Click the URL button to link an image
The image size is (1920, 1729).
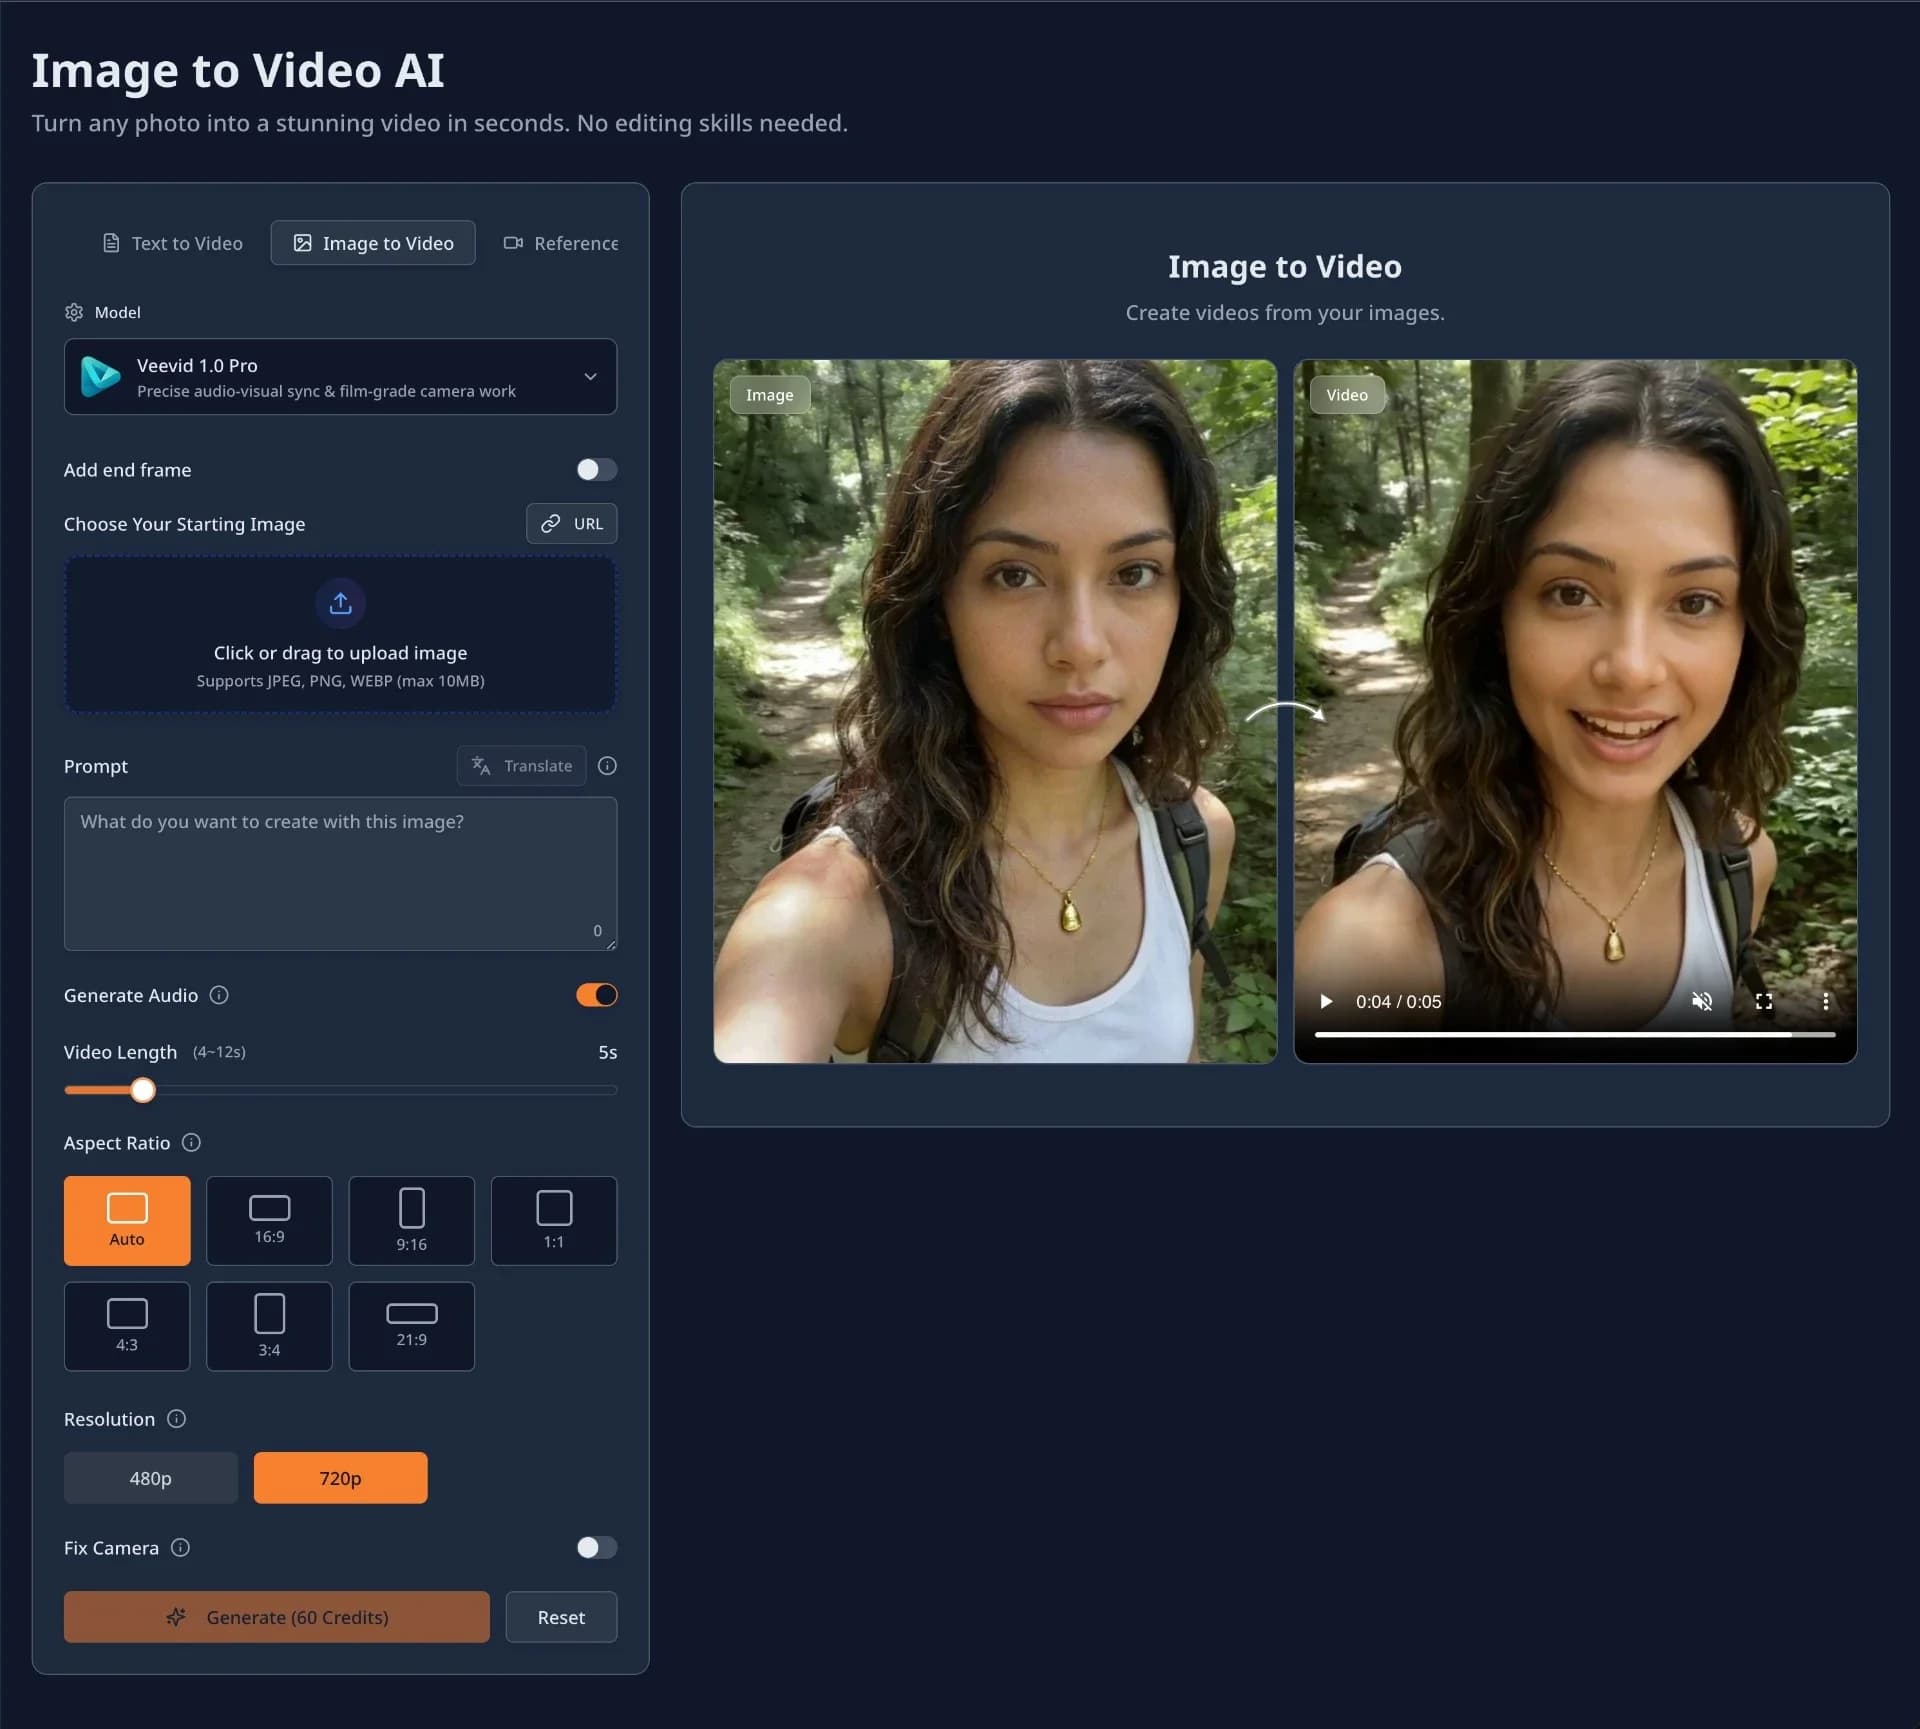click(x=571, y=523)
